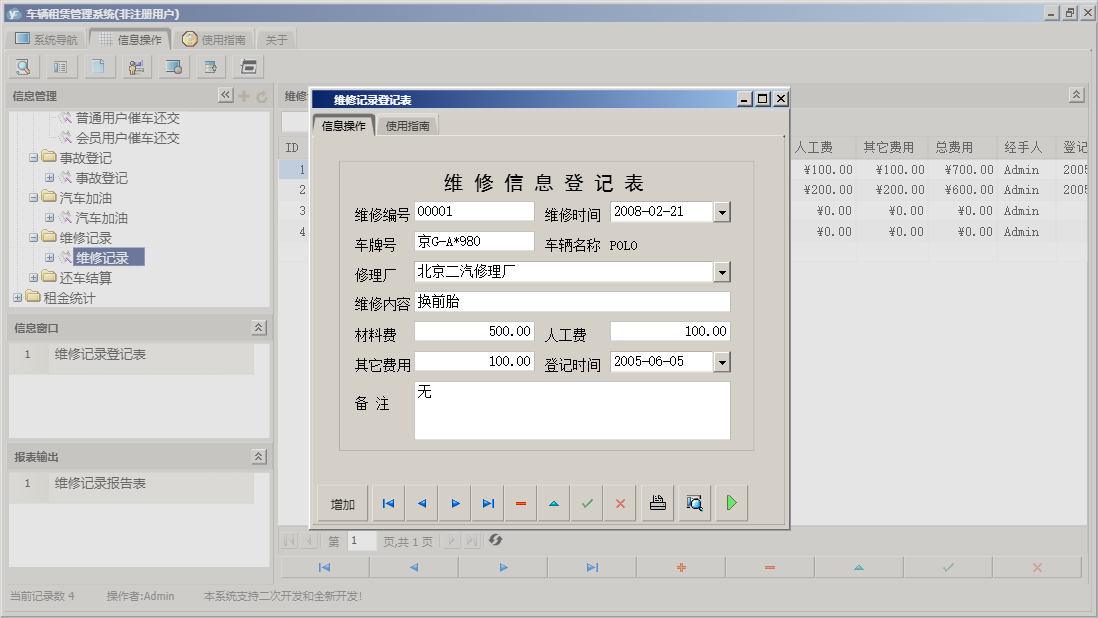This screenshot has width=1098, height=618.
Task: Click the new document toolbar icon
Action: point(98,66)
